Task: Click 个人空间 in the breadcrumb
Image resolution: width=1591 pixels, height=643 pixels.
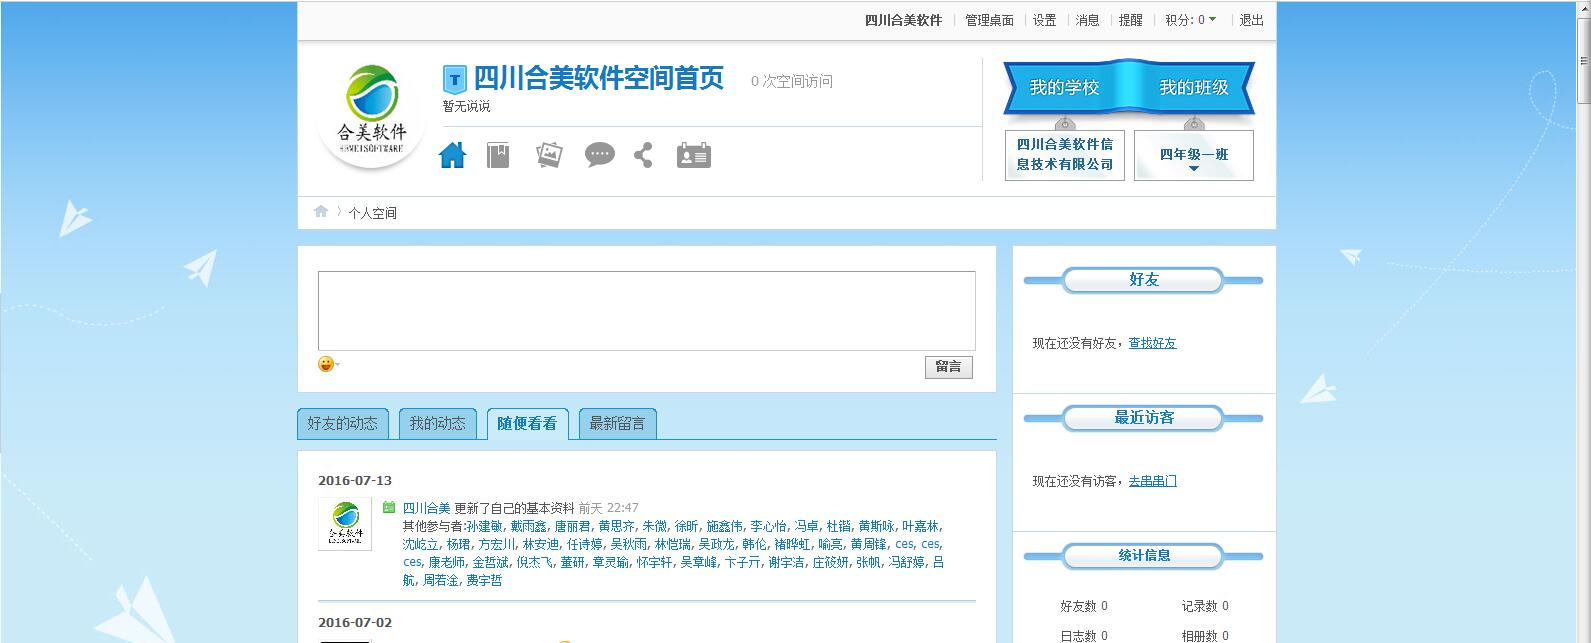Action: tap(372, 213)
